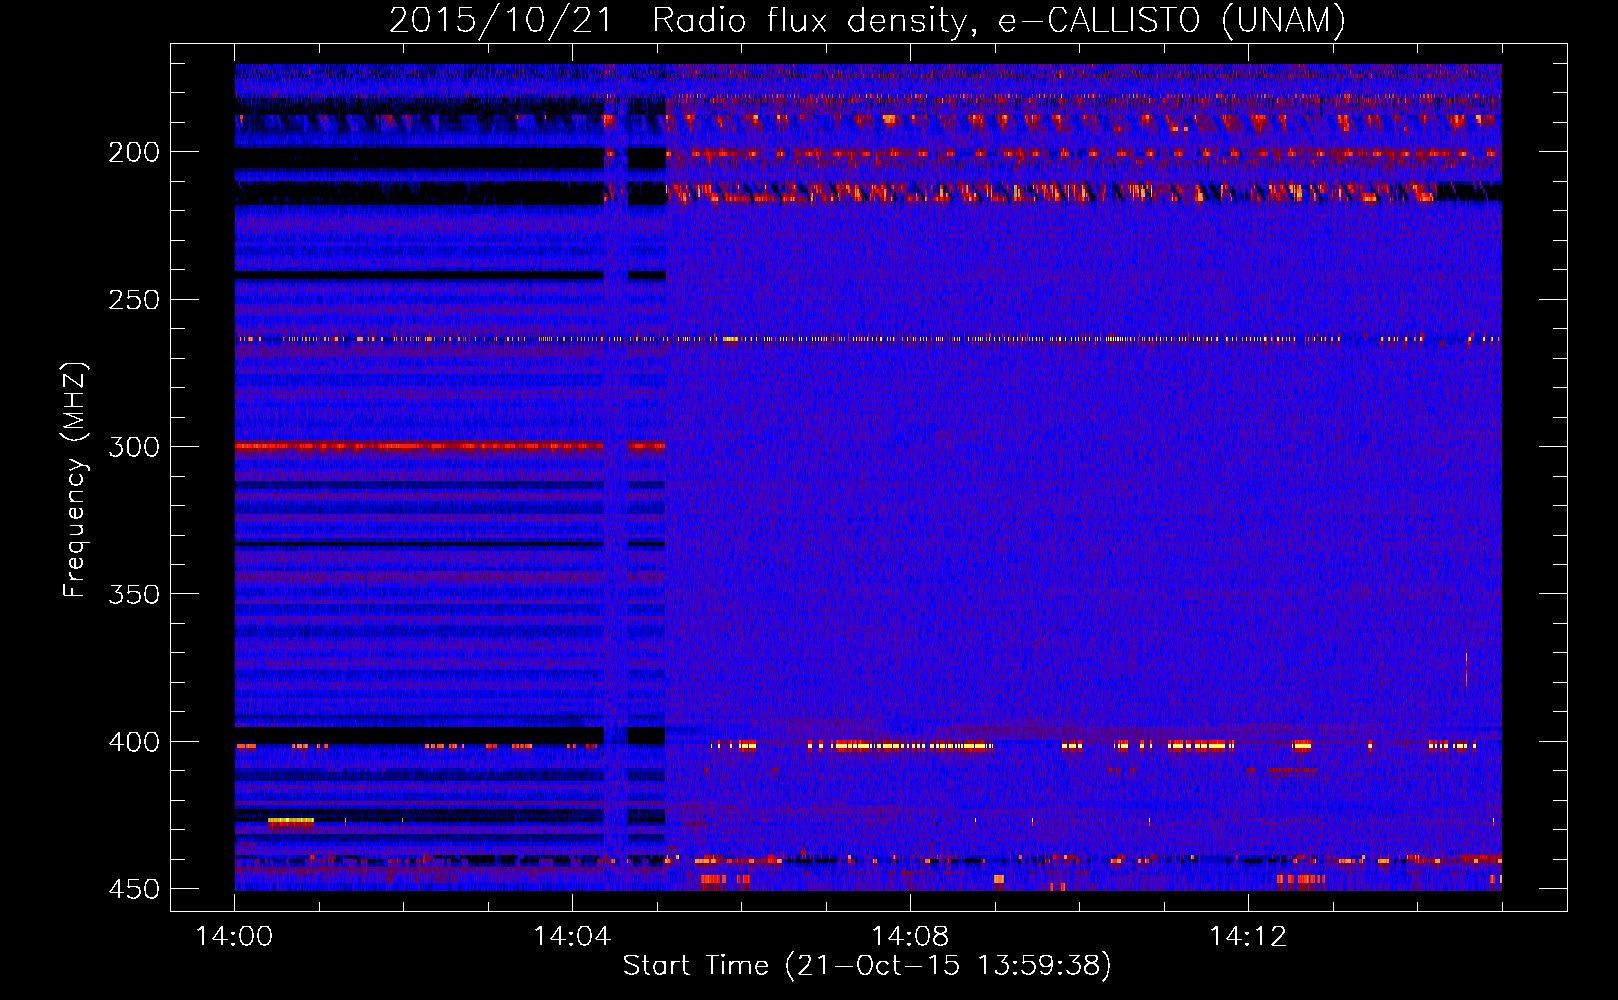Click the 'Start Time (21-Oct-15 13:59:38)' label
This screenshot has width=1618, height=1000.
tap(867, 966)
